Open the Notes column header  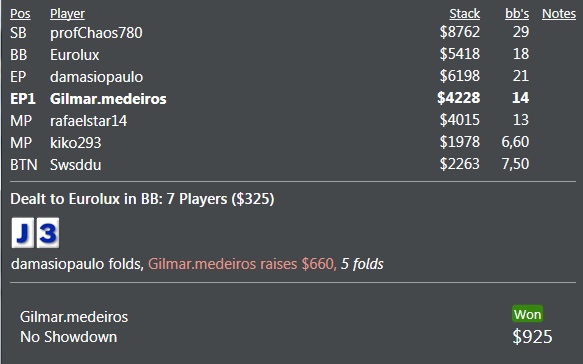point(559,14)
